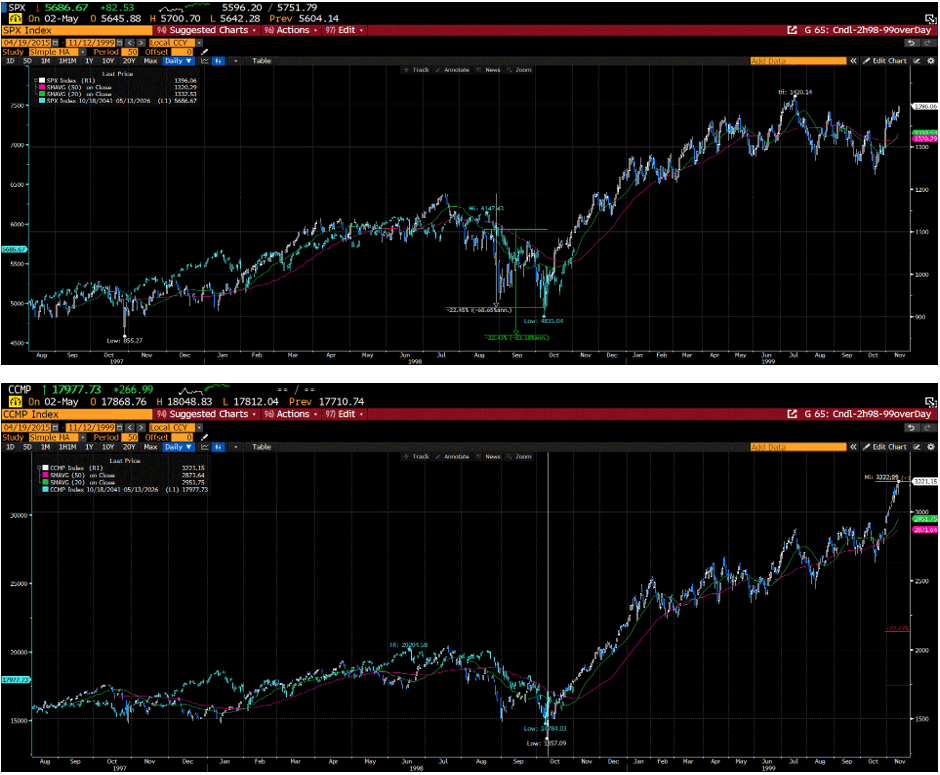
Task: Click the Edit Chart button
Action: pyautogui.click(x=890, y=60)
